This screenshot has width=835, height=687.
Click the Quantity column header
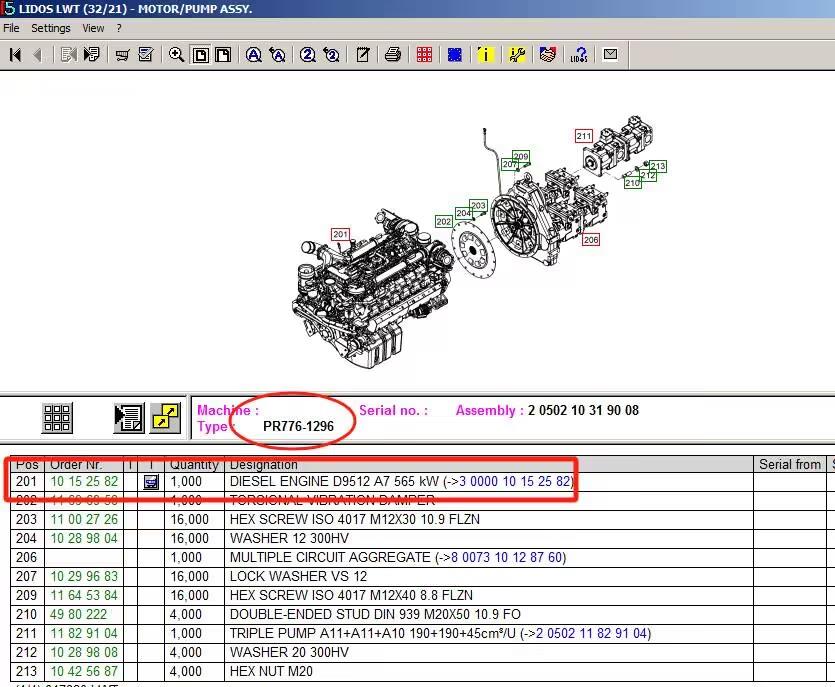tap(194, 464)
